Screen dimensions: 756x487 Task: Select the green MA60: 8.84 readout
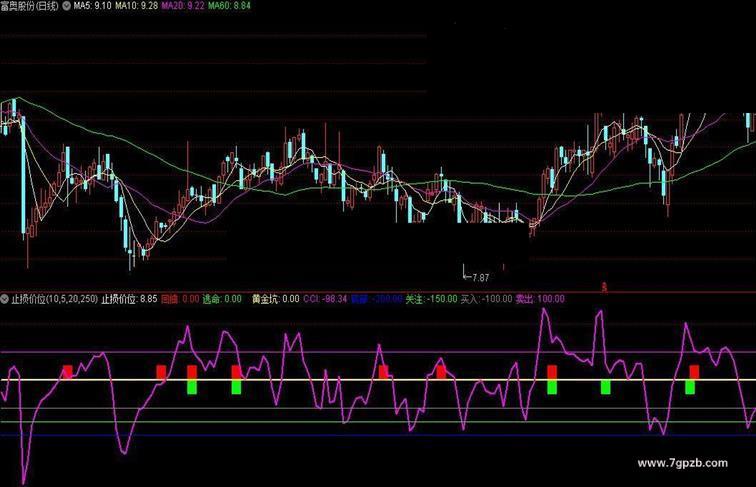click(x=229, y=6)
